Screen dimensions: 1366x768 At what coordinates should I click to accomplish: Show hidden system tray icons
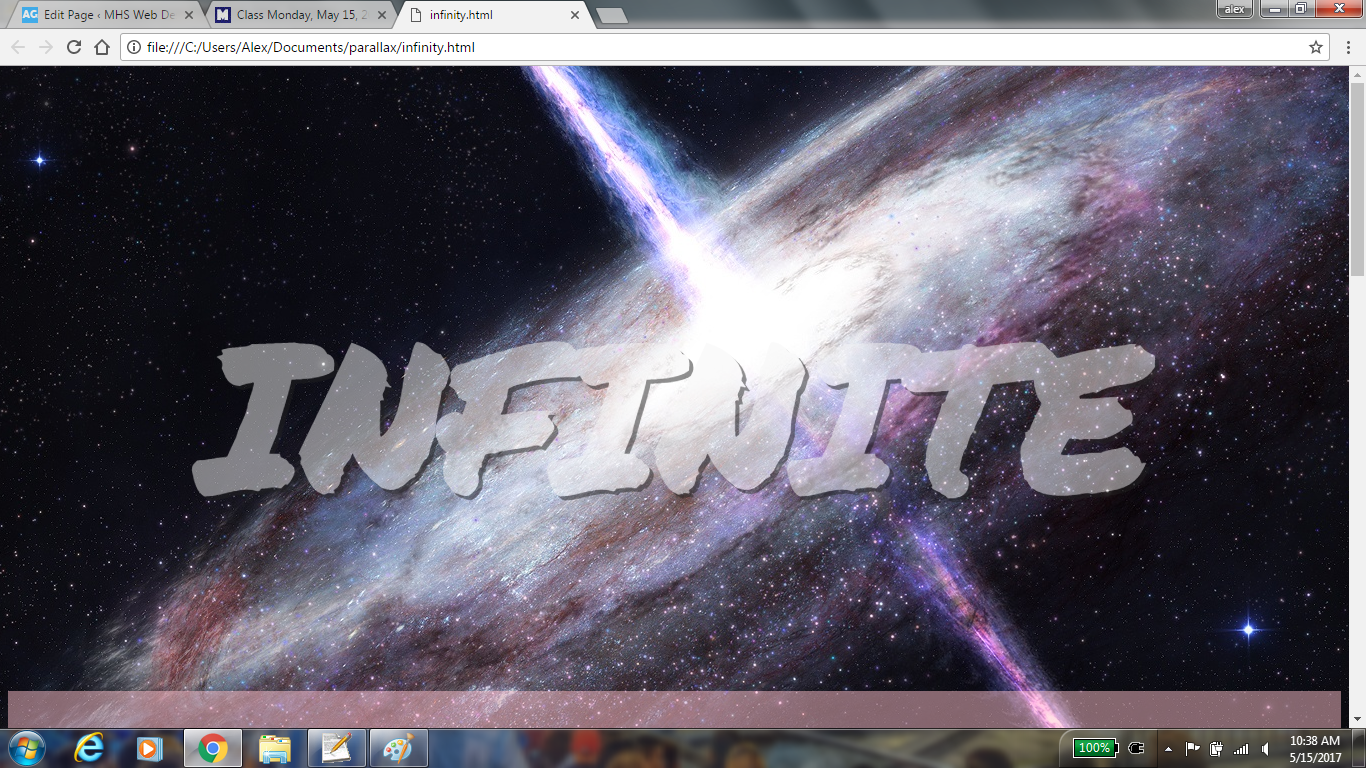coord(1168,748)
